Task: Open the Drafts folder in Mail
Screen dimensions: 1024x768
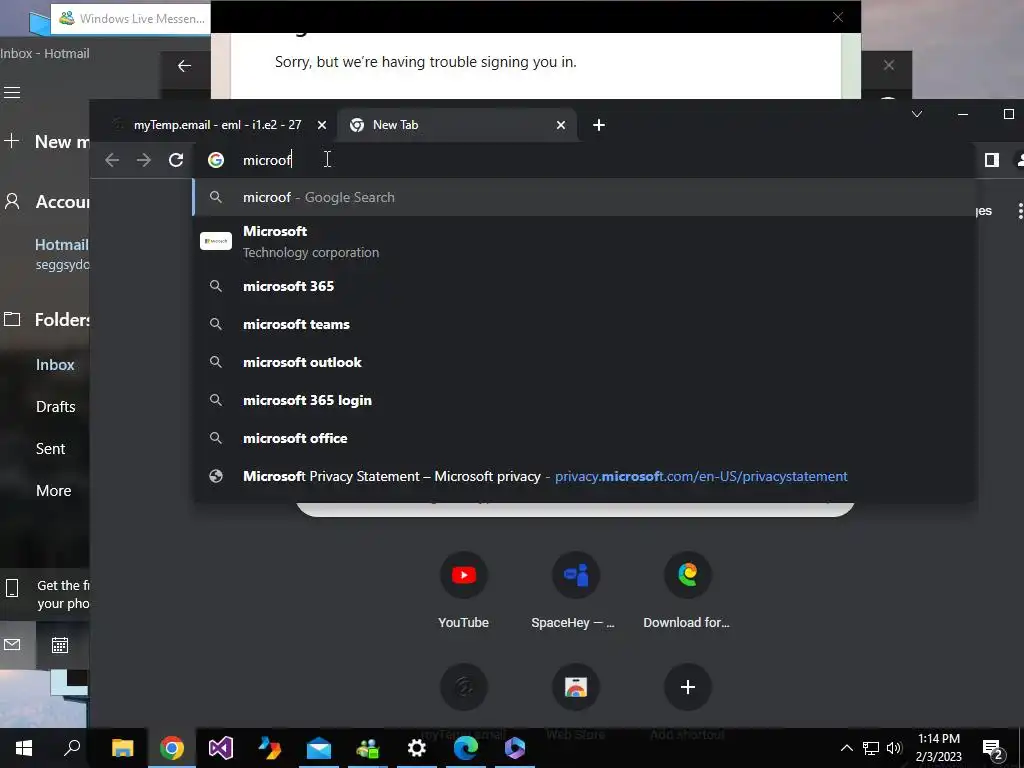Action: click(x=56, y=406)
